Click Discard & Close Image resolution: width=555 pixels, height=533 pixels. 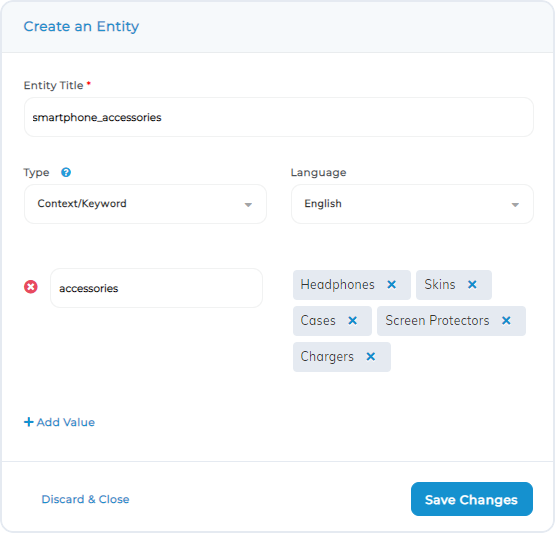(85, 499)
